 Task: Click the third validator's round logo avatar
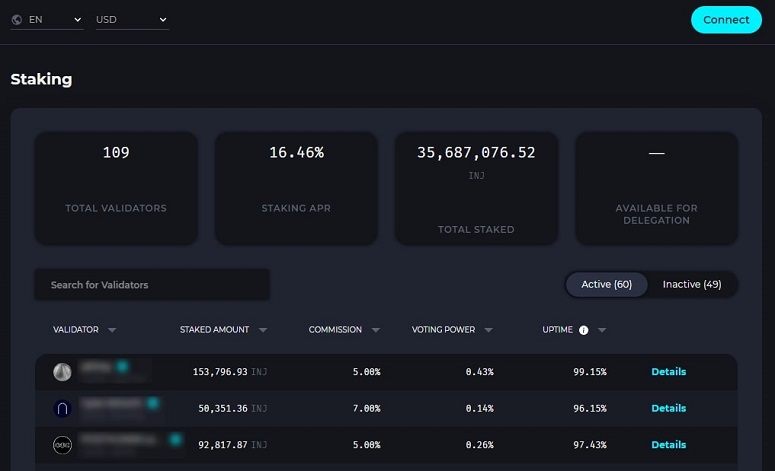(x=62, y=445)
